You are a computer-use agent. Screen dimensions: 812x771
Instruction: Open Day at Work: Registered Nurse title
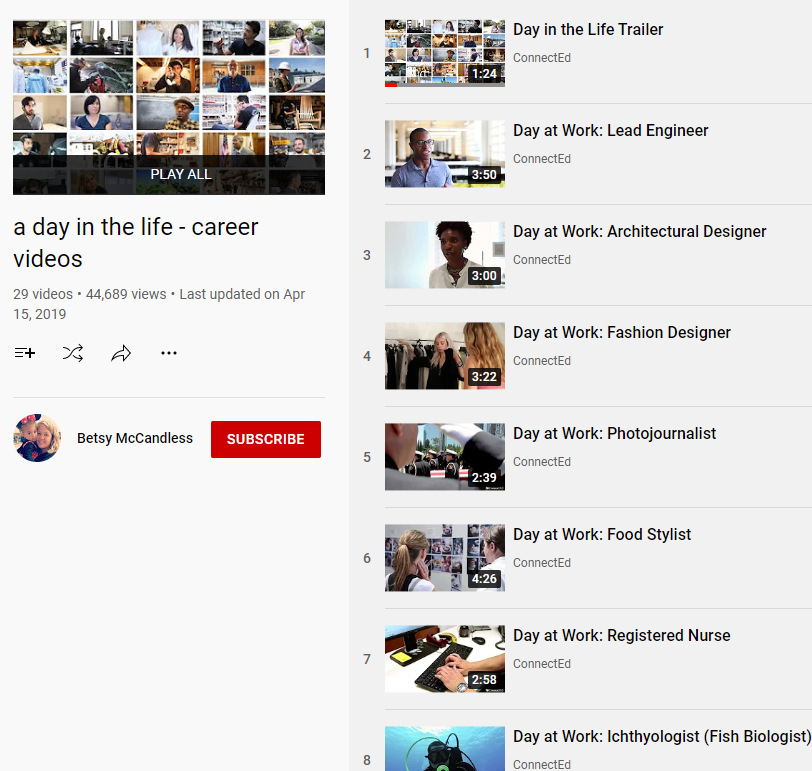[621, 635]
